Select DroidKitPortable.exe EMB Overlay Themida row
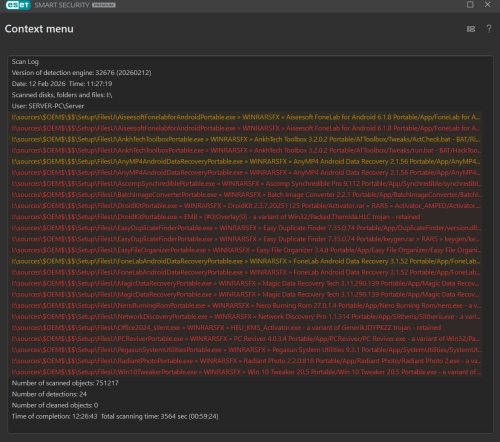Viewport: 500px width, 442px height. tap(246, 217)
